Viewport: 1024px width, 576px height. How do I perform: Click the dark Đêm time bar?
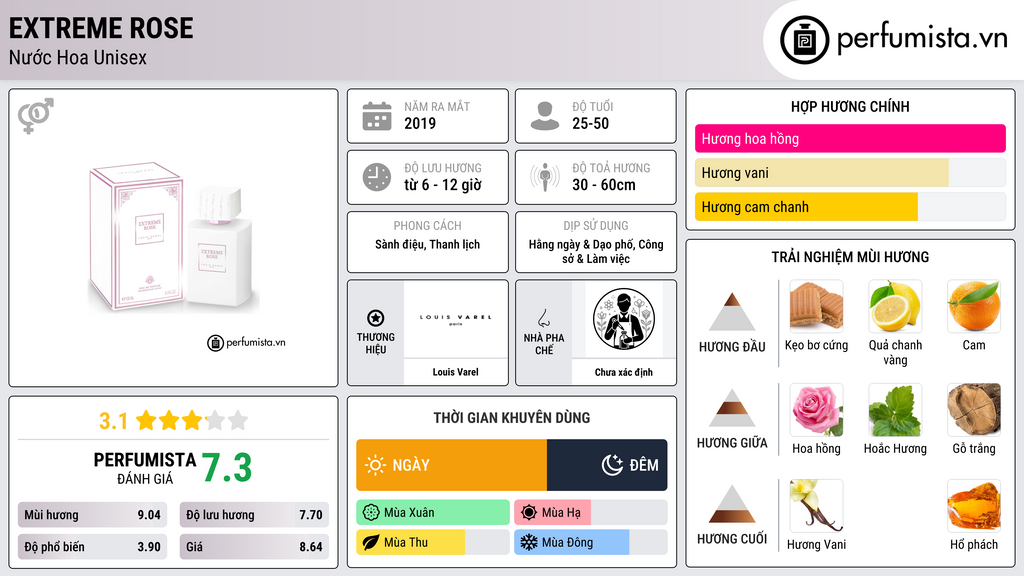click(x=607, y=465)
